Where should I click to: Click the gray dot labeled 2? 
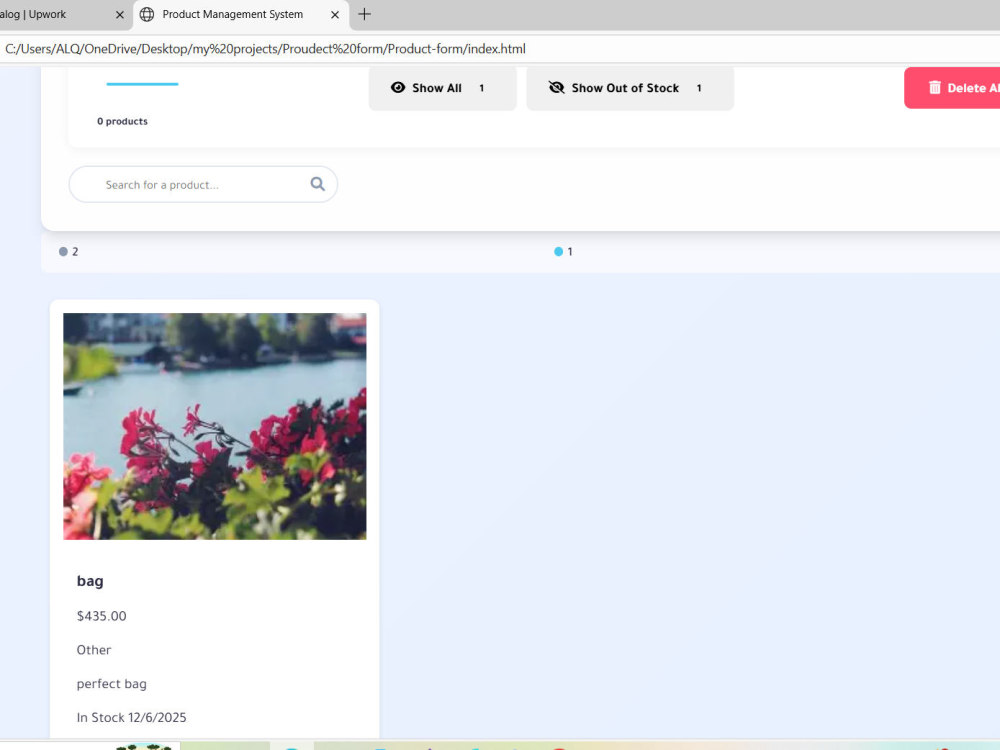(x=63, y=252)
